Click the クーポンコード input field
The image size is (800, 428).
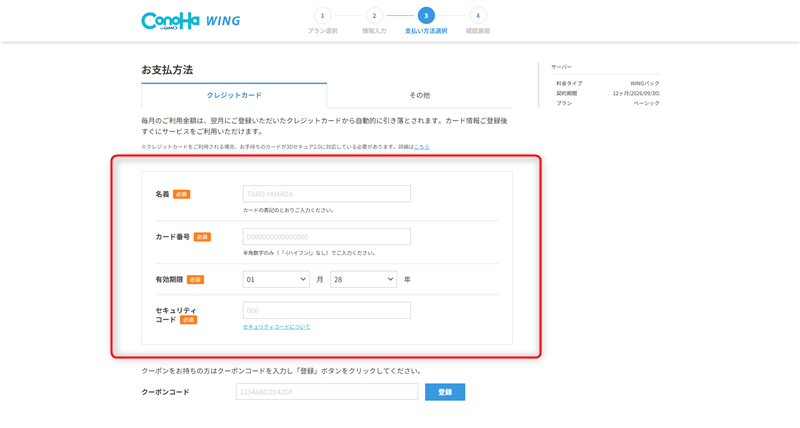pos(327,392)
